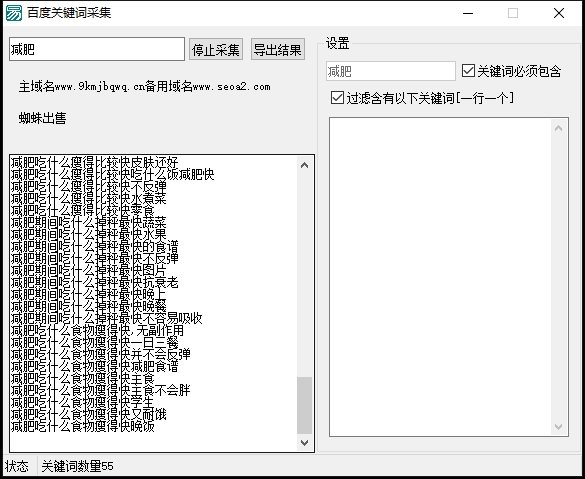Toggle the 关键词必须包含 checkbox
The image size is (585, 479).
point(511,71)
